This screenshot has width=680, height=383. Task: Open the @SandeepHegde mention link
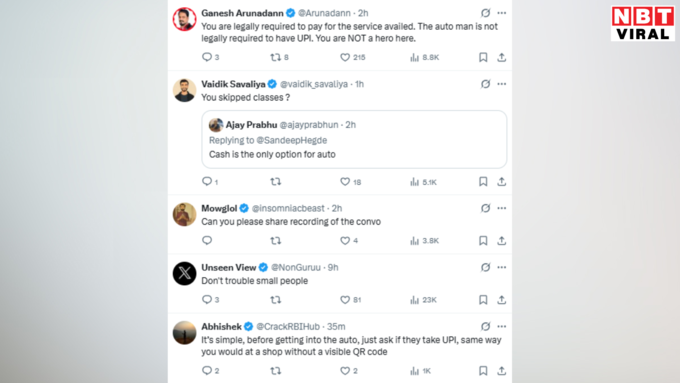coord(291,140)
